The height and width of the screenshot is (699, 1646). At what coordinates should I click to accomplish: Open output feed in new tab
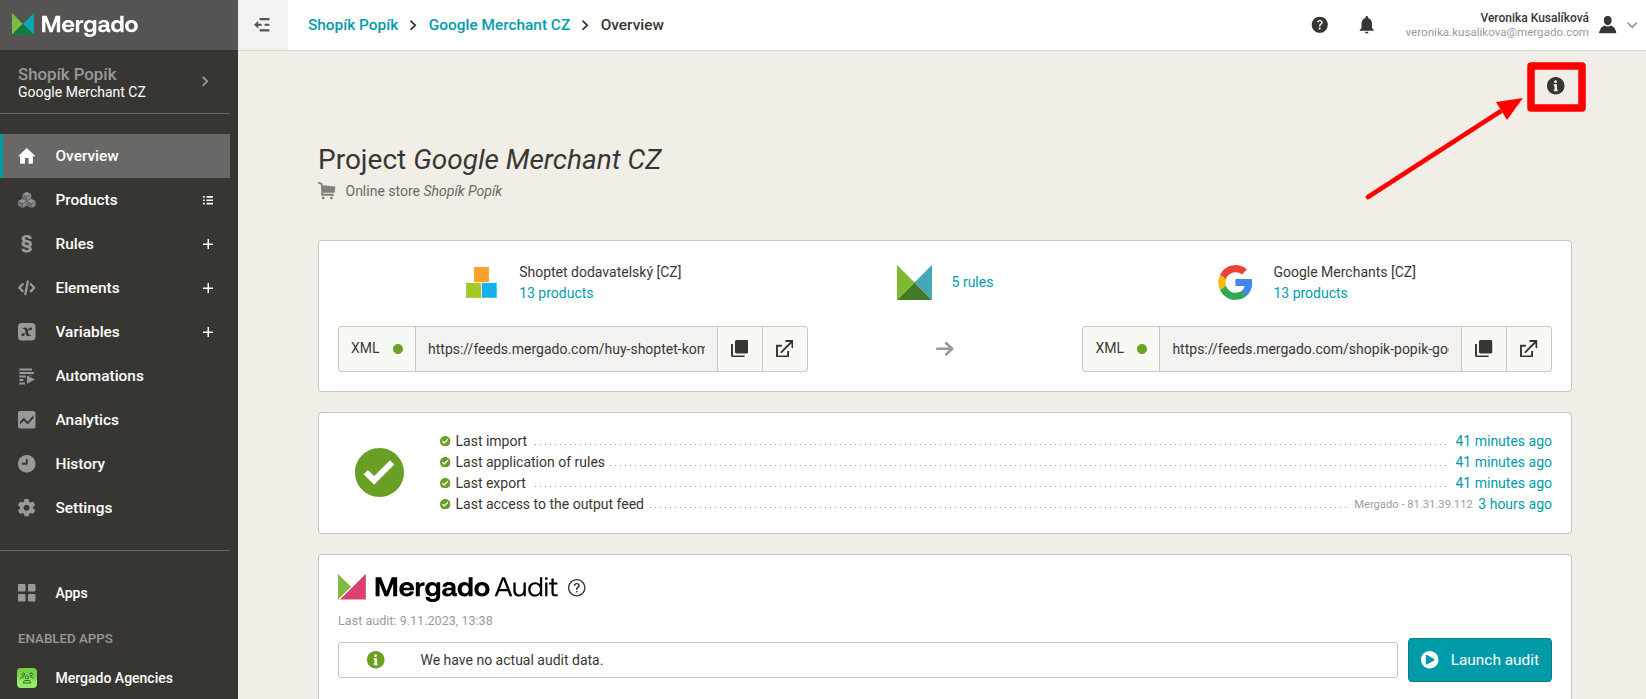tap(1529, 349)
